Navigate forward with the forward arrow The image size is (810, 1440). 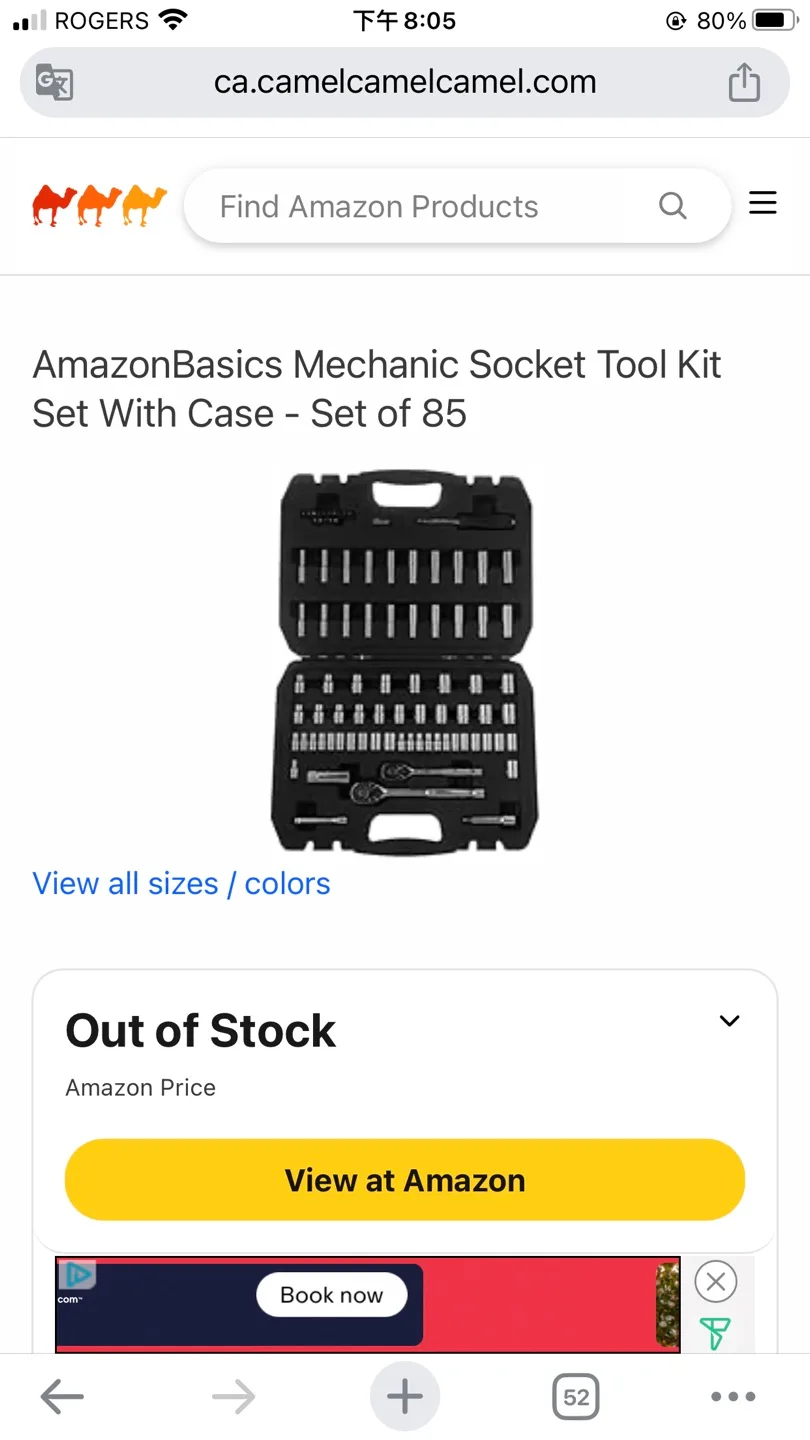pyautogui.click(x=233, y=1396)
